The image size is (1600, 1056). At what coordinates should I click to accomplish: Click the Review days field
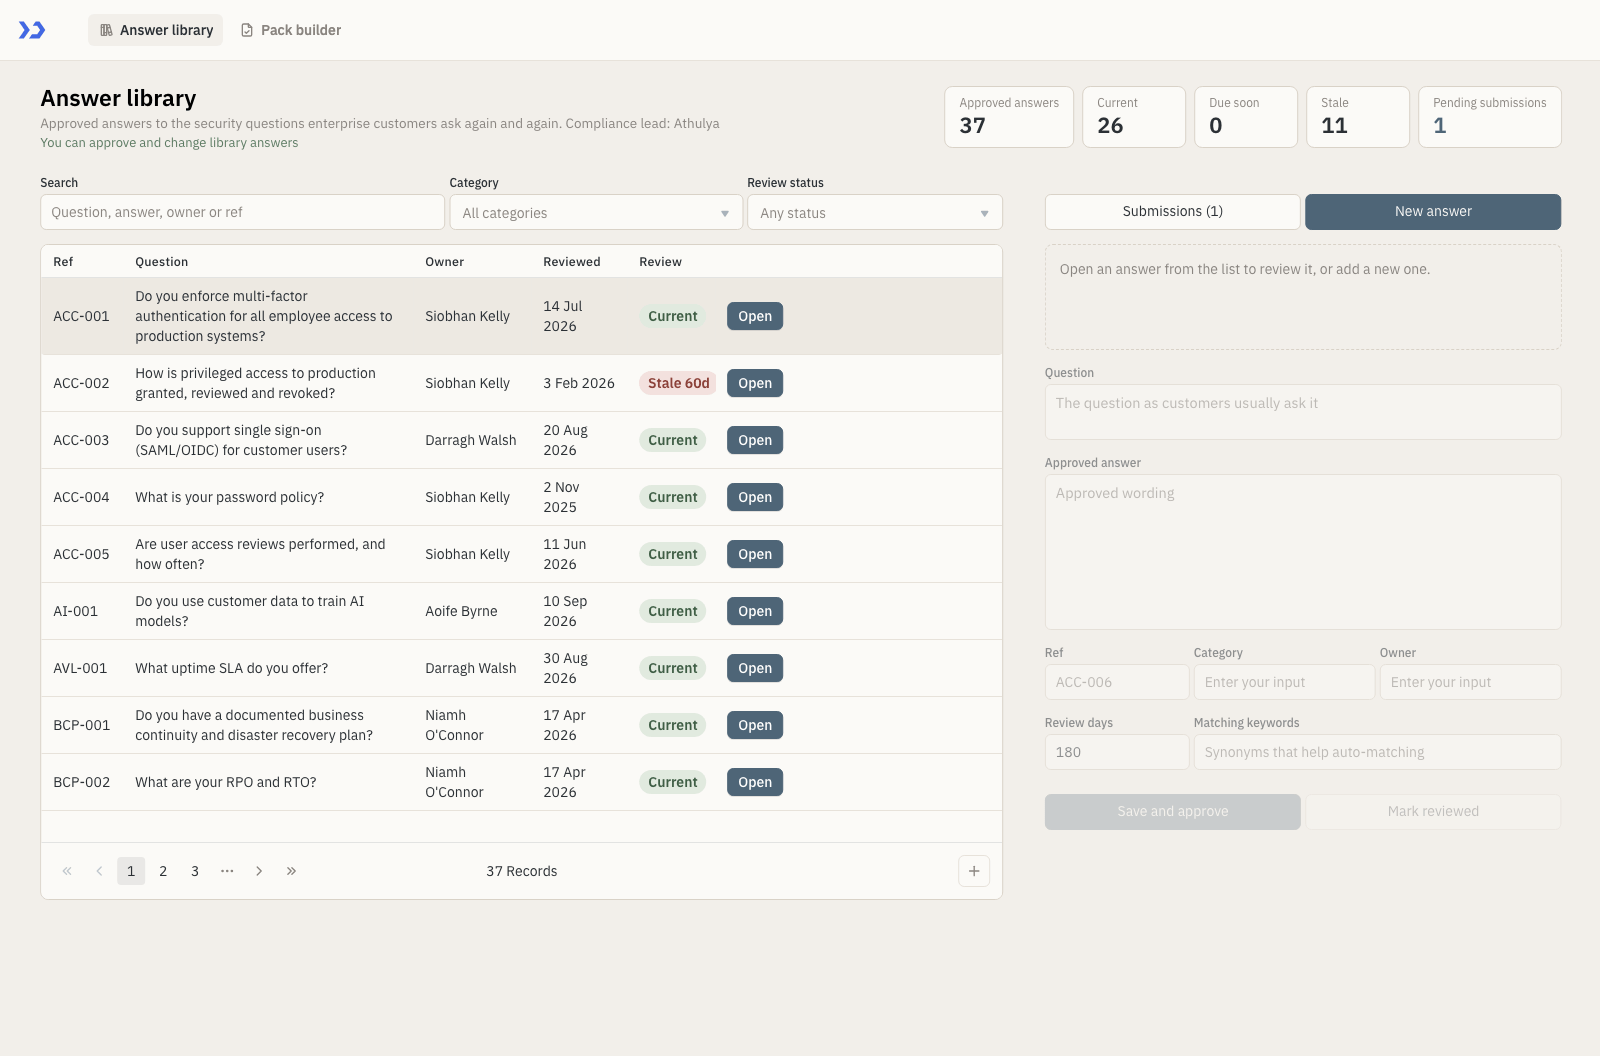tap(1117, 752)
